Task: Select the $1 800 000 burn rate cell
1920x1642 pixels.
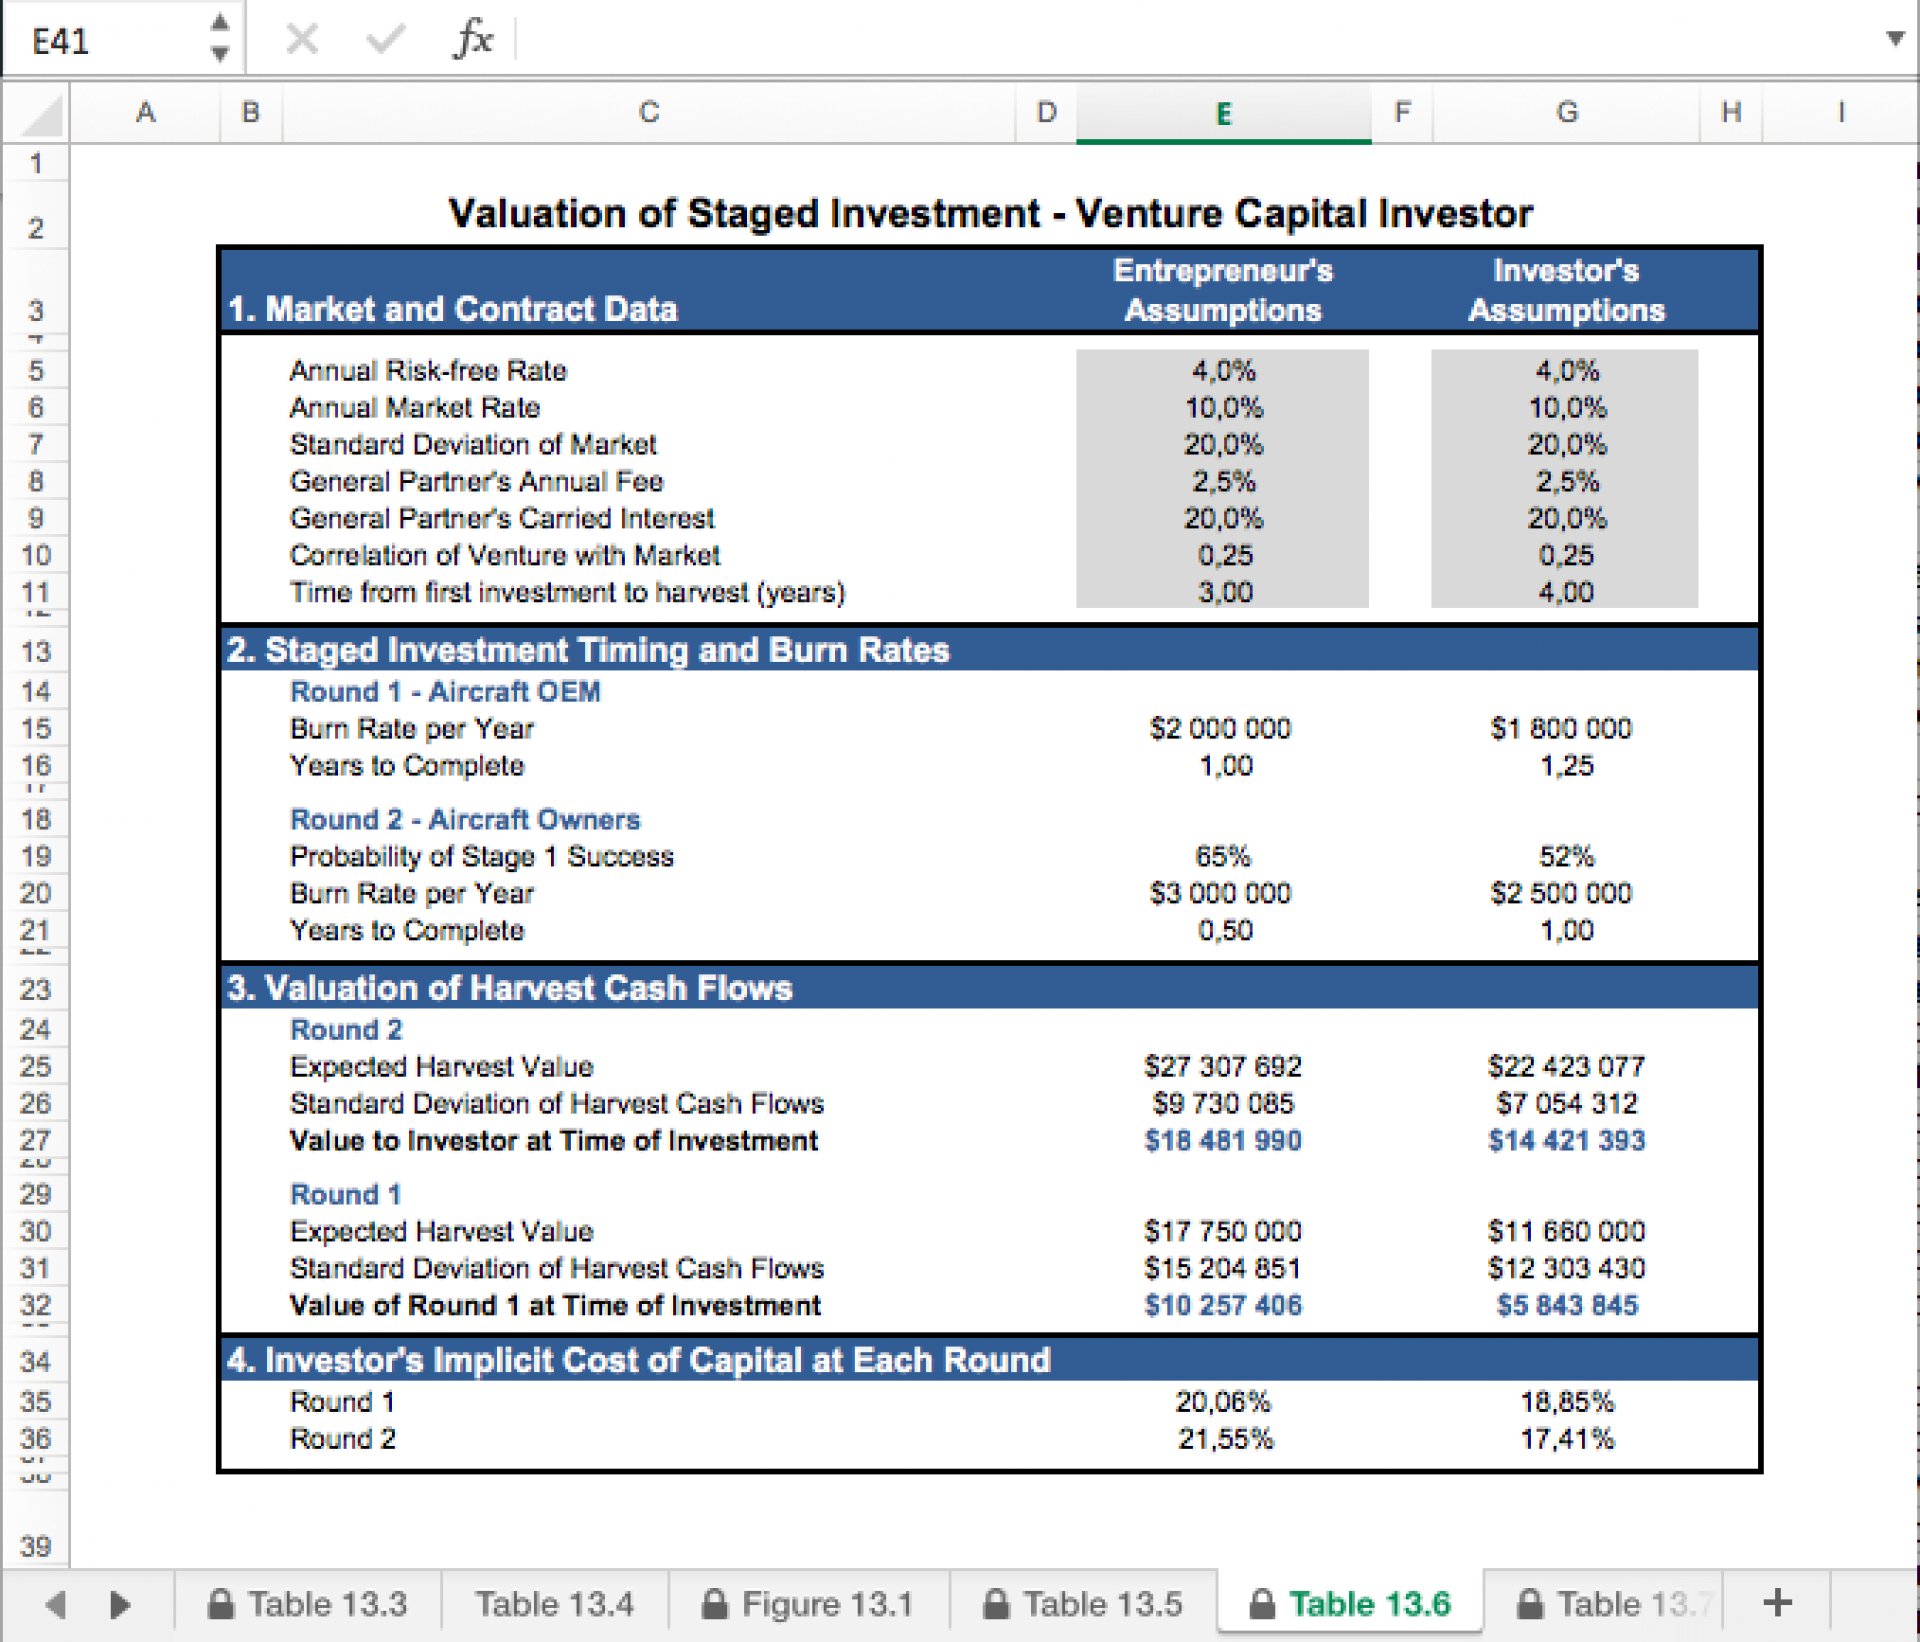Action: point(1561,728)
